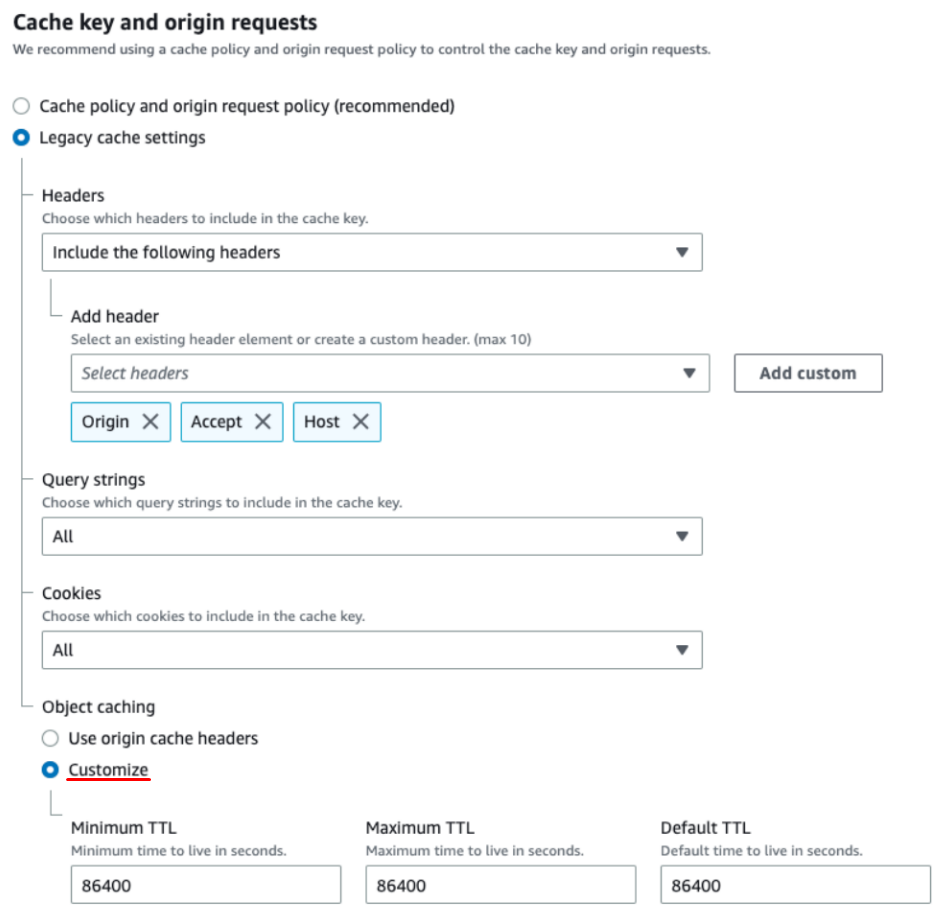The image size is (947, 914).
Task: Click the Maximum TTL input field
Action: click(x=500, y=885)
